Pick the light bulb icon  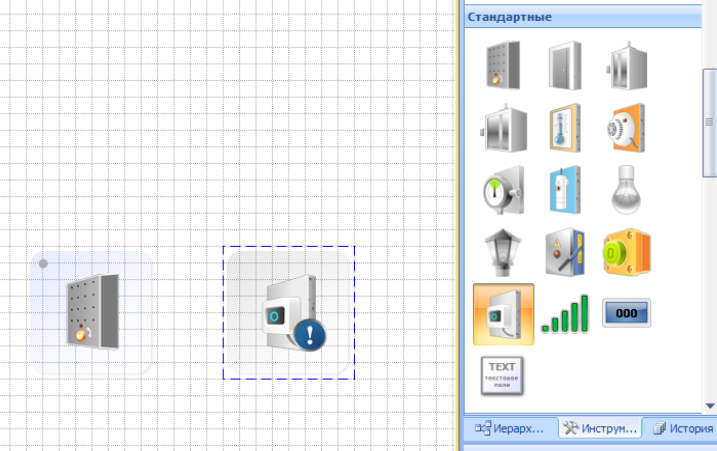tap(626, 189)
